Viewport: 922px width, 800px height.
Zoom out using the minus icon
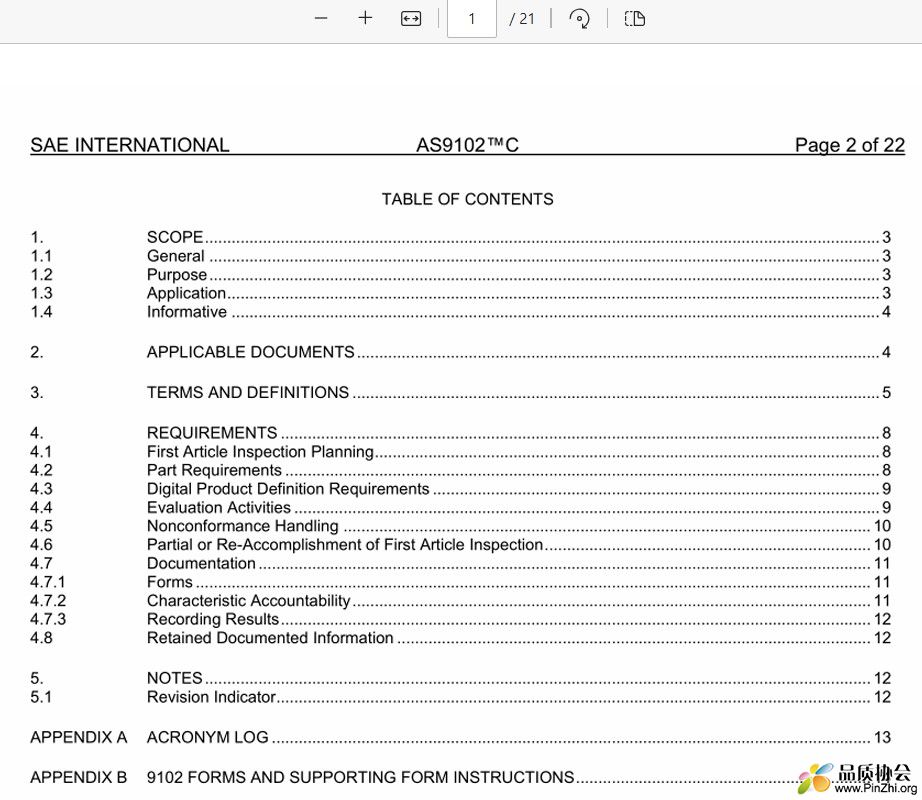[320, 18]
